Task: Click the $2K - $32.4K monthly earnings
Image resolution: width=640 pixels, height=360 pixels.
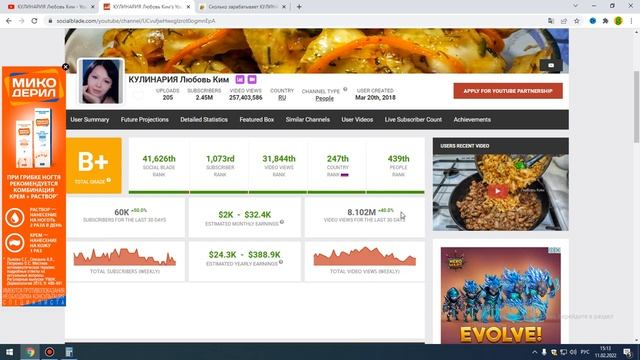Action: [x=244, y=214]
